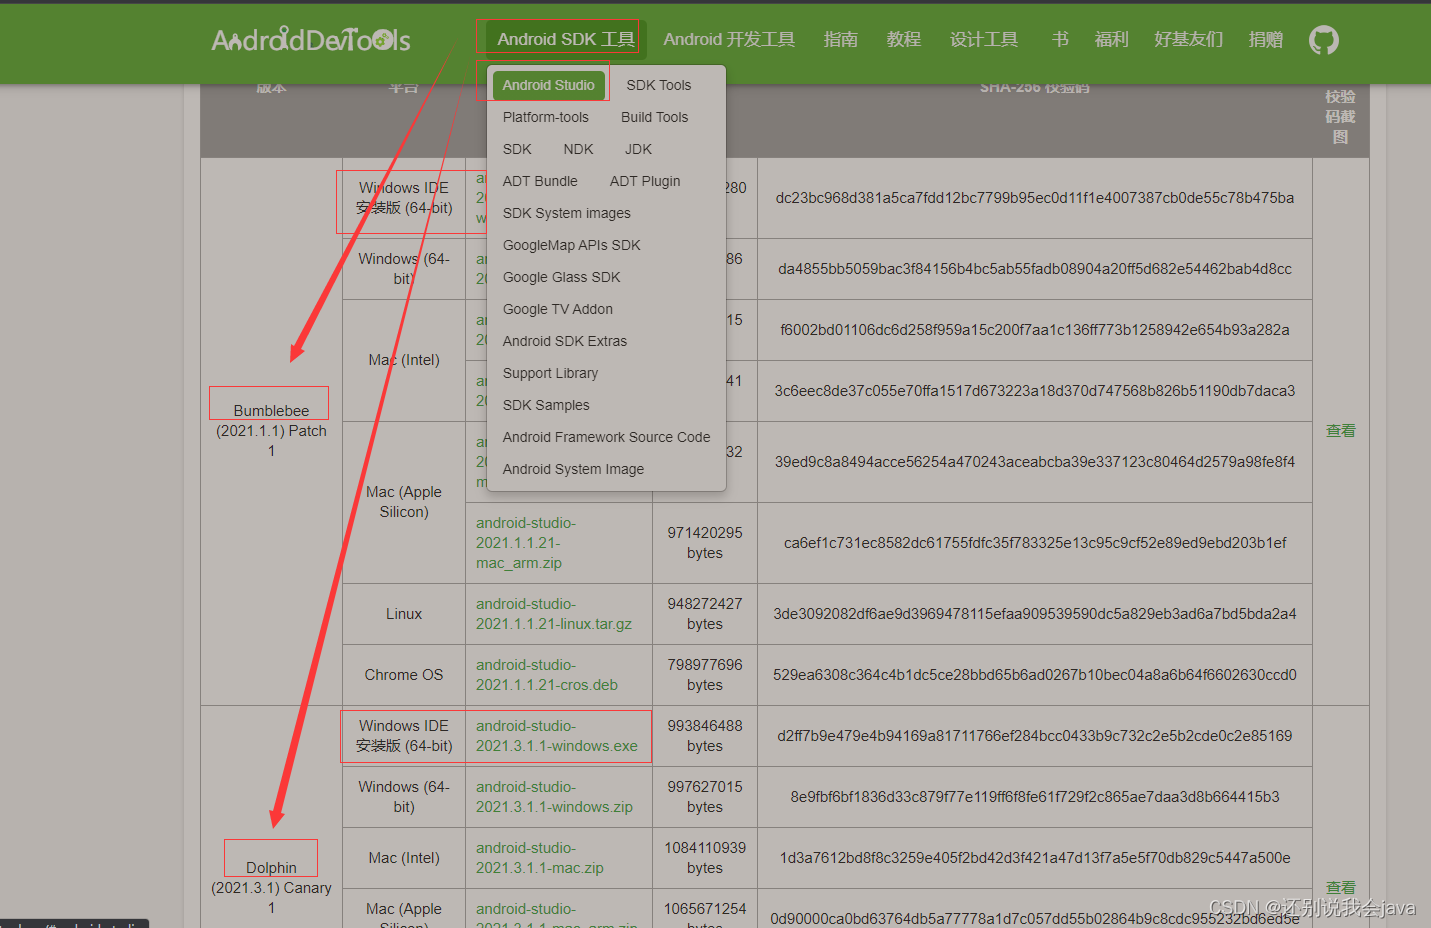Download android-studio-2021.3.1.1-windows.exe
Image resolution: width=1431 pixels, height=928 pixels.
click(557, 736)
